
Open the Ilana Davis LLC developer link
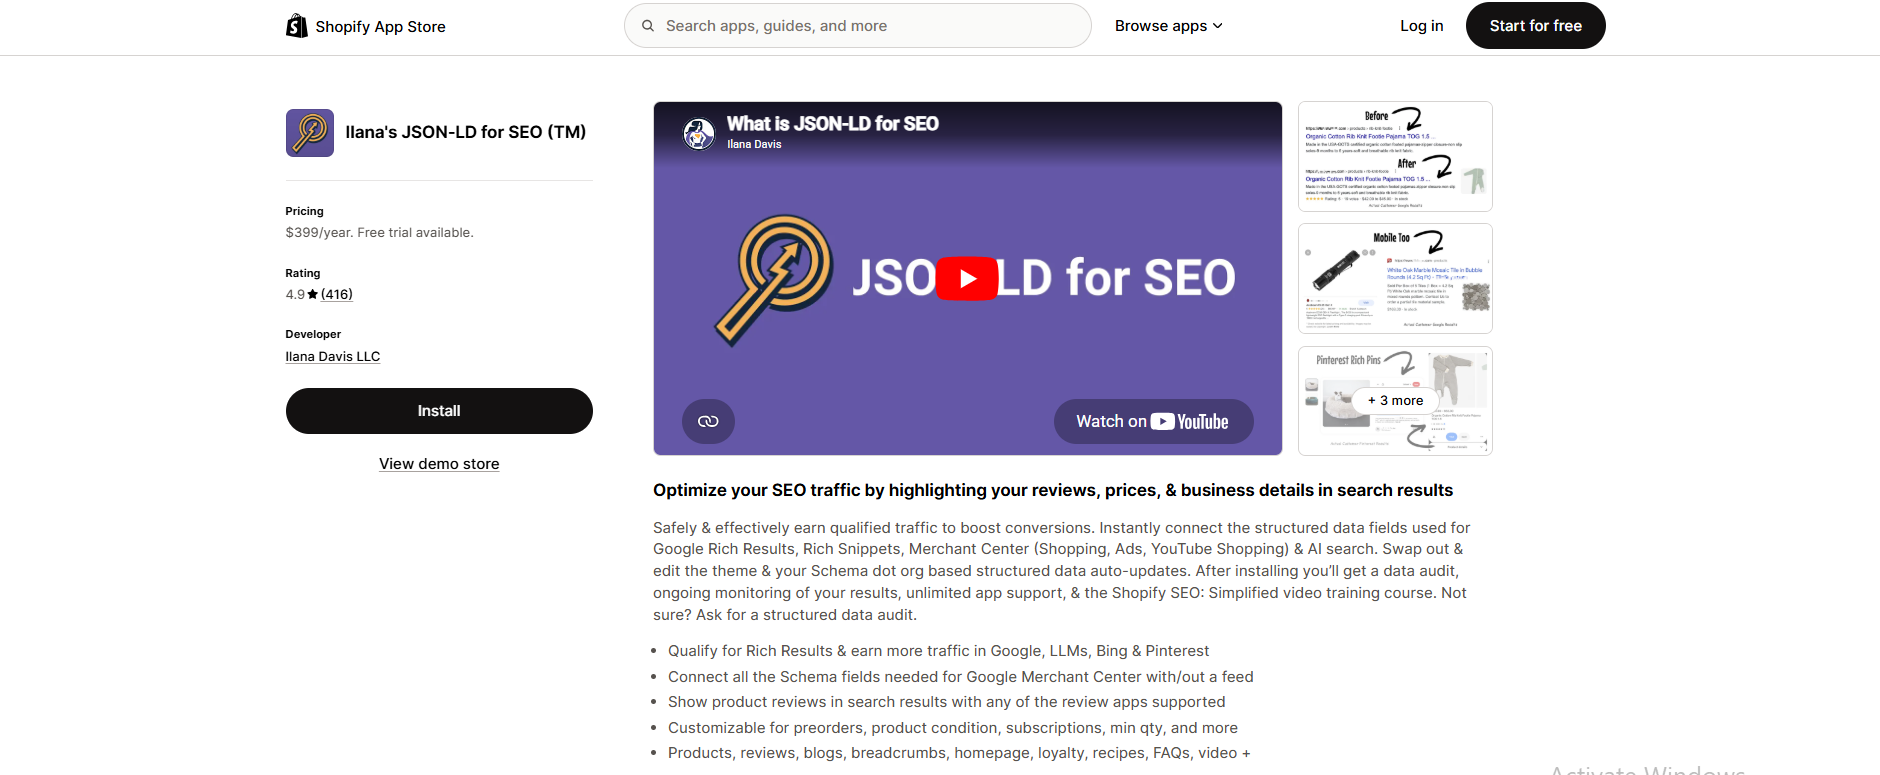[333, 357]
